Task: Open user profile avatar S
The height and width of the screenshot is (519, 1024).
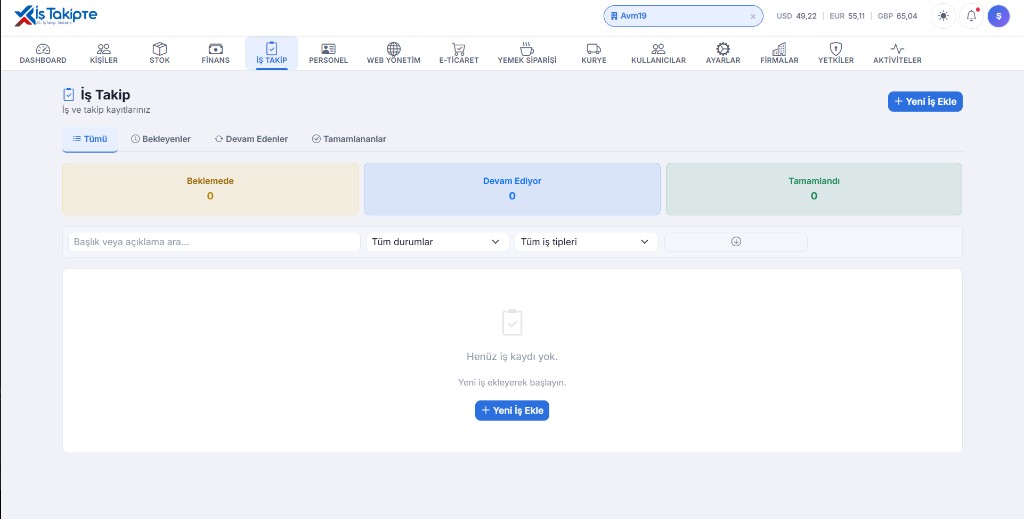Action: [999, 16]
